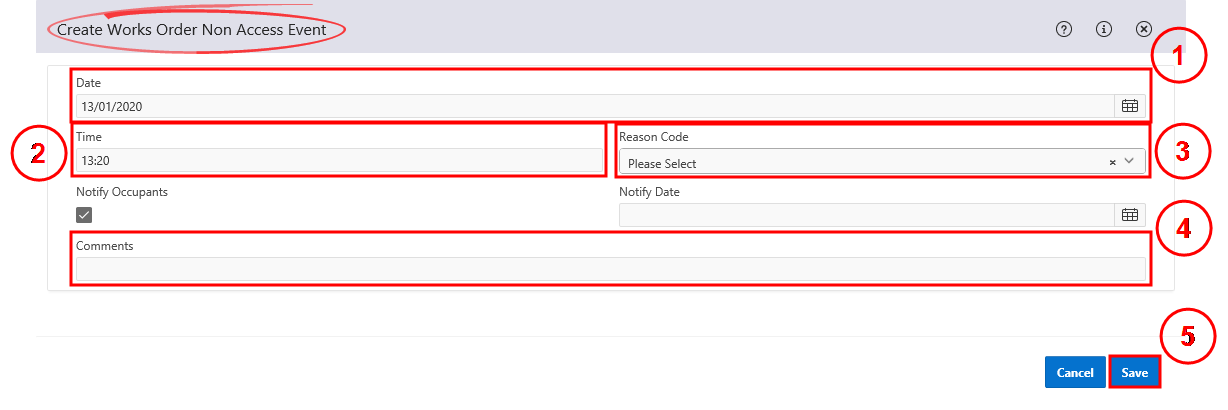Click the Reason Code label
This screenshot has height=410, width=1228.
[653, 137]
